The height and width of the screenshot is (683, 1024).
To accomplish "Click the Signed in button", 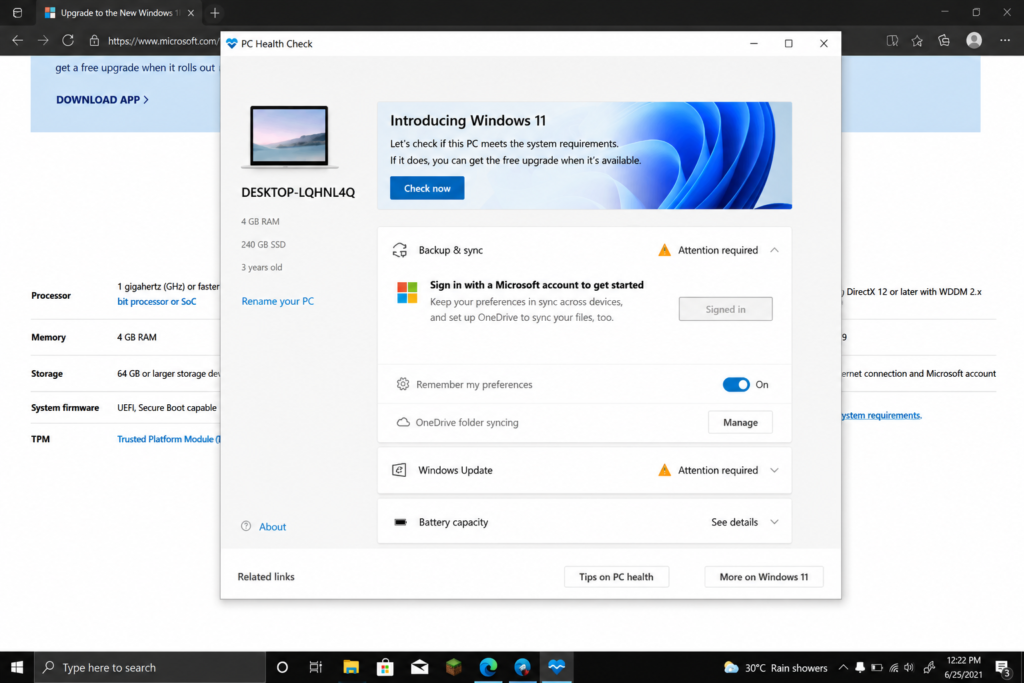I will pos(725,310).
